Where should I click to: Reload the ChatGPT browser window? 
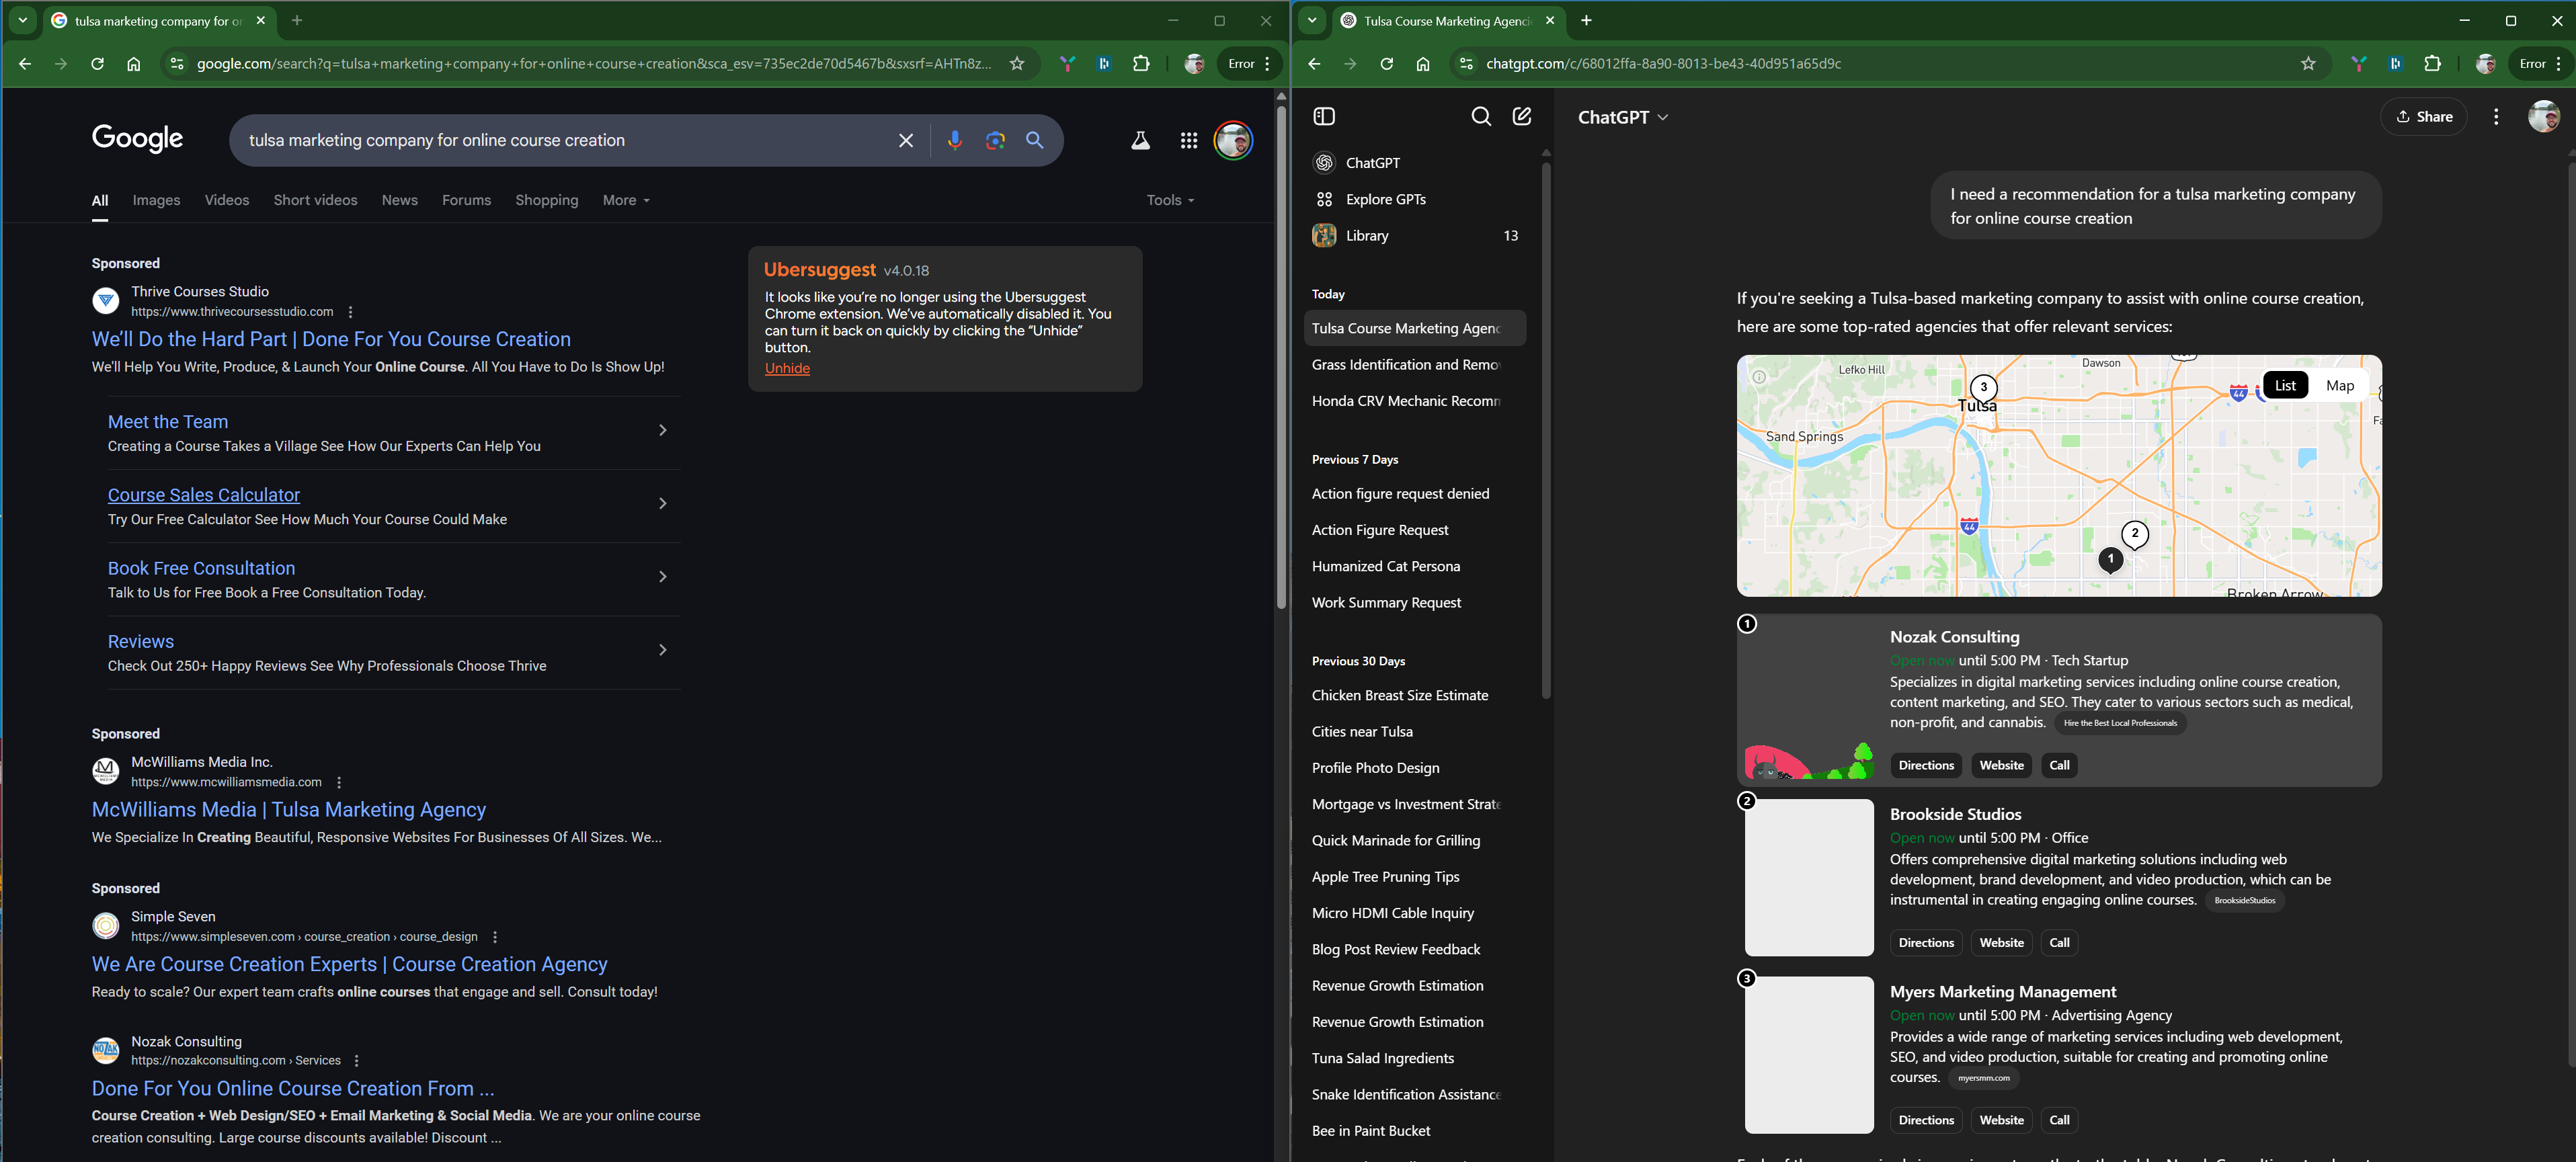pos(1386,64)
